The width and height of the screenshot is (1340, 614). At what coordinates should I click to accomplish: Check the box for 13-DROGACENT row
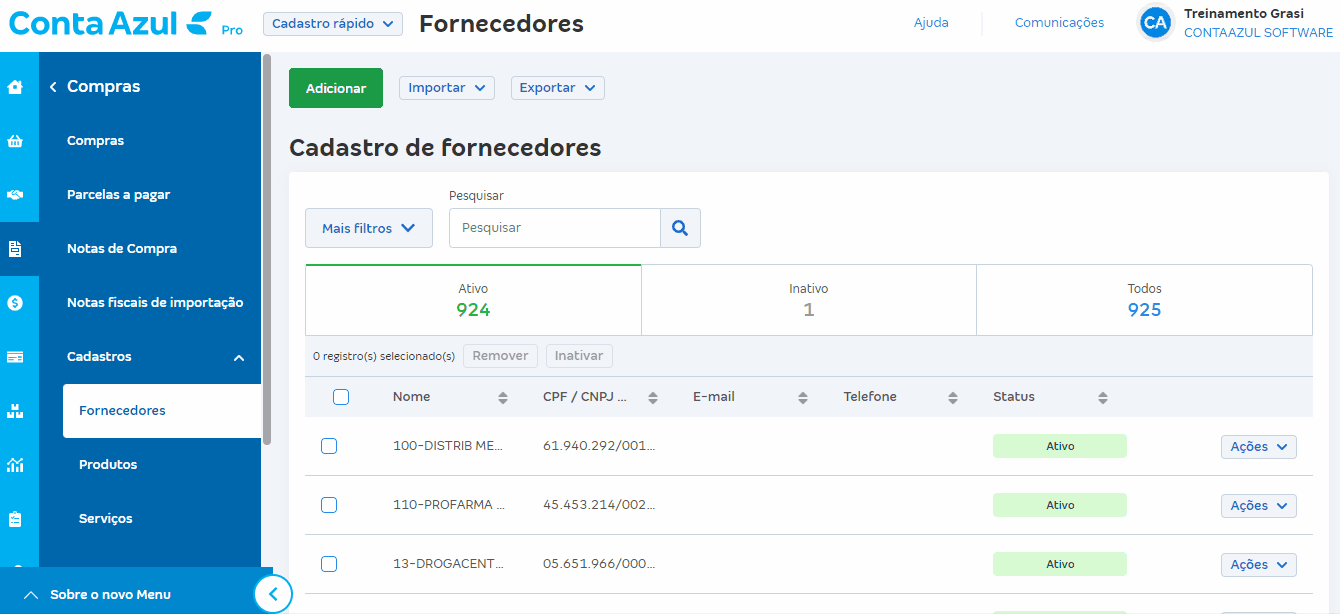pyautogui.click(x=329, y=564)
